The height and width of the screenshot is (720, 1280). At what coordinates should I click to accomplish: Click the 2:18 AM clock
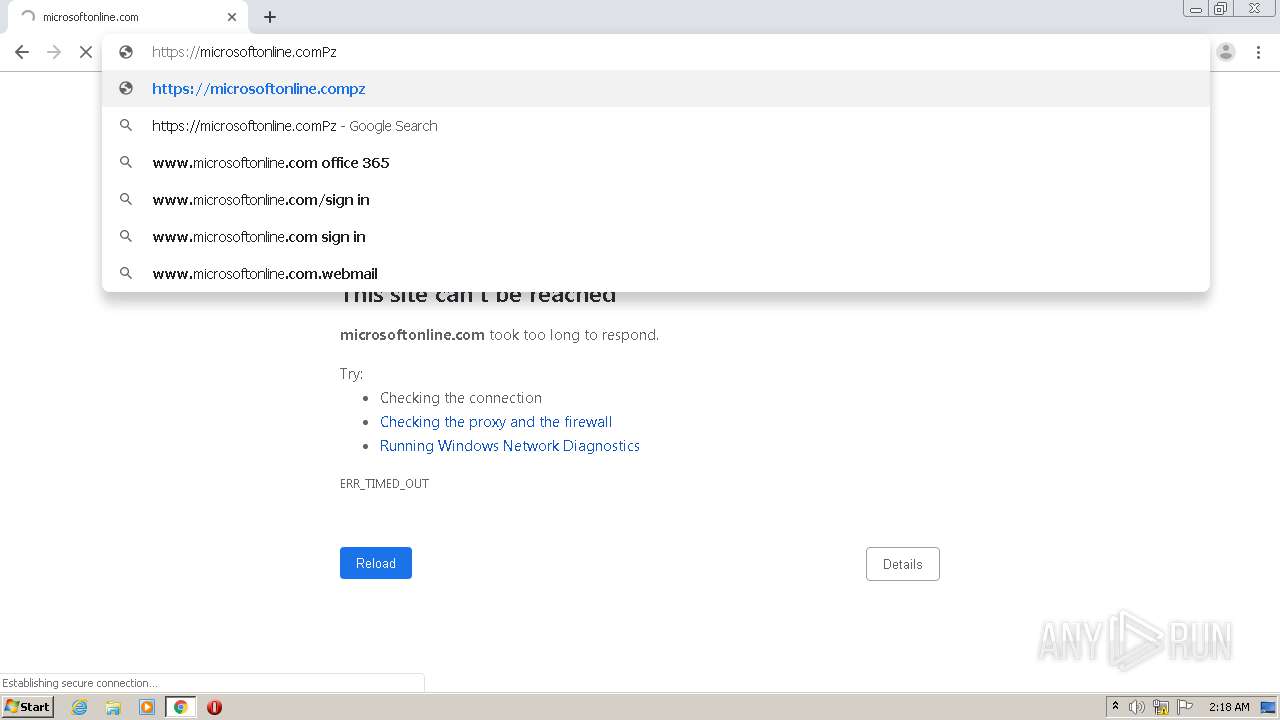tap(1229, 707)
